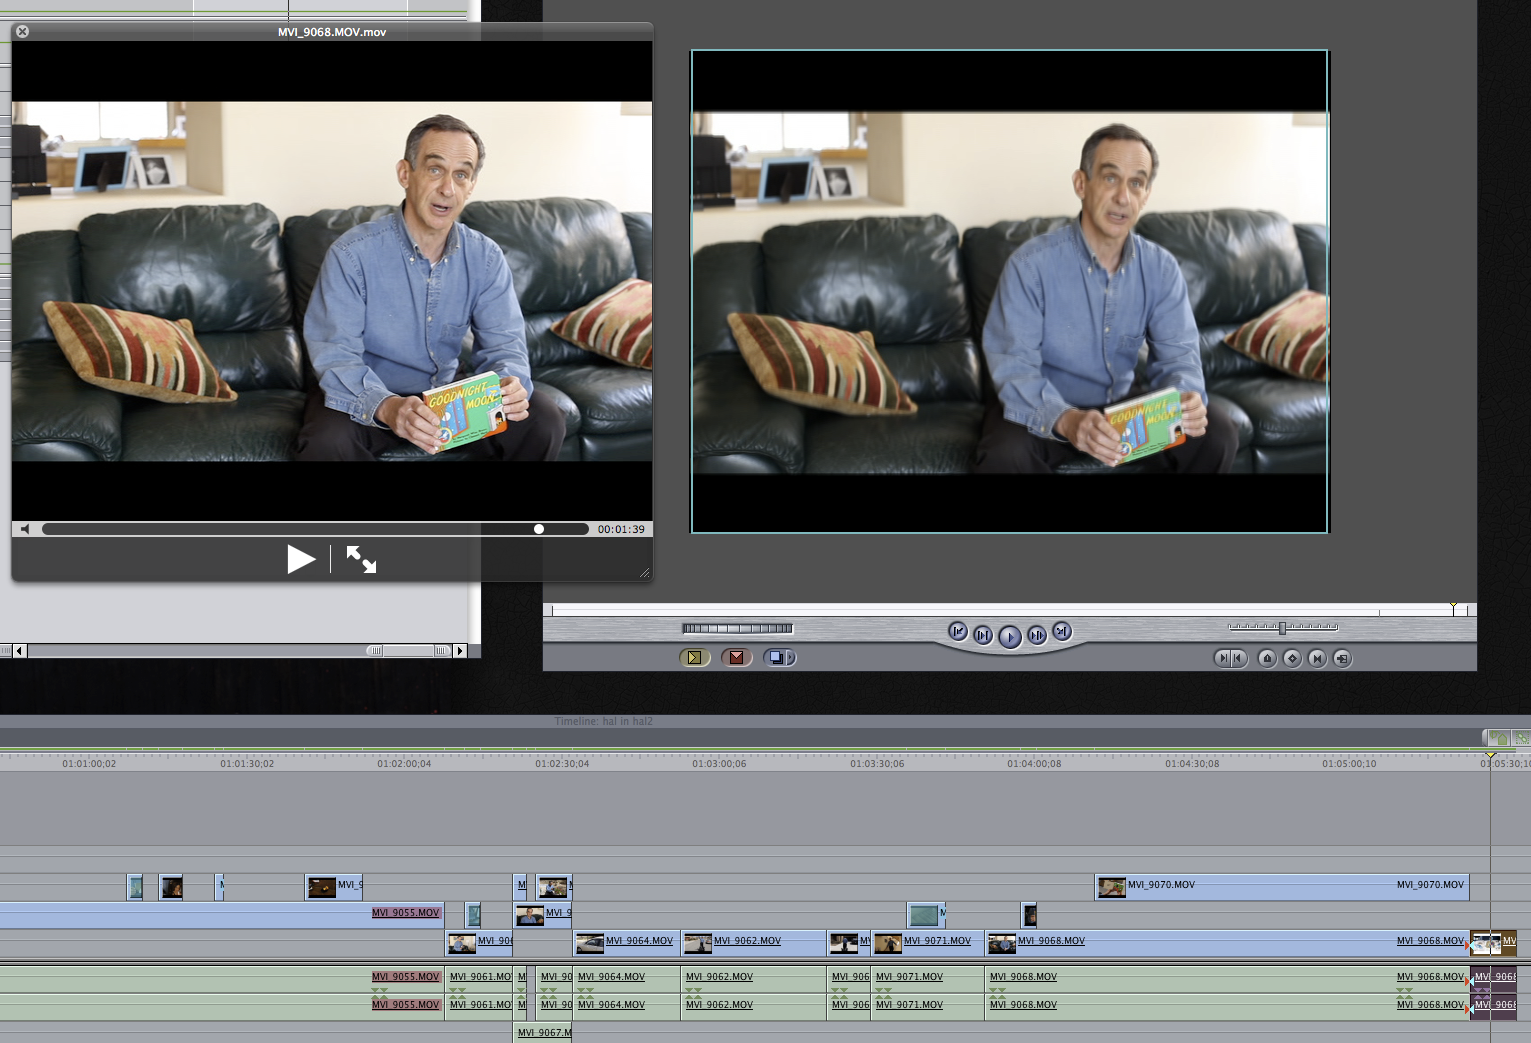
Task: Click the 'Timeline: hal in hal2' title
Action: coord(603,721)
